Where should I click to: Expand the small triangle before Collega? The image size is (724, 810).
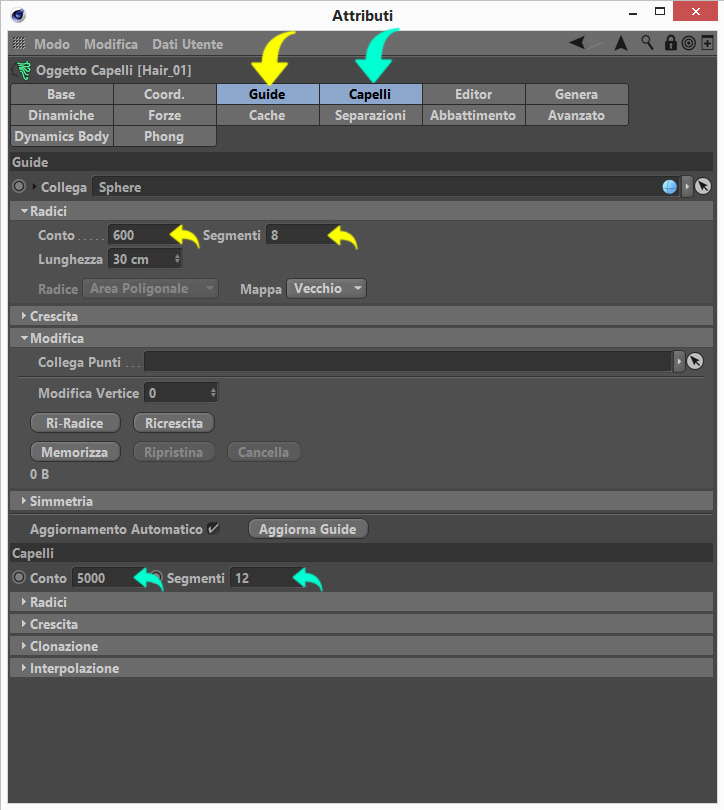(x=34, y=186)
